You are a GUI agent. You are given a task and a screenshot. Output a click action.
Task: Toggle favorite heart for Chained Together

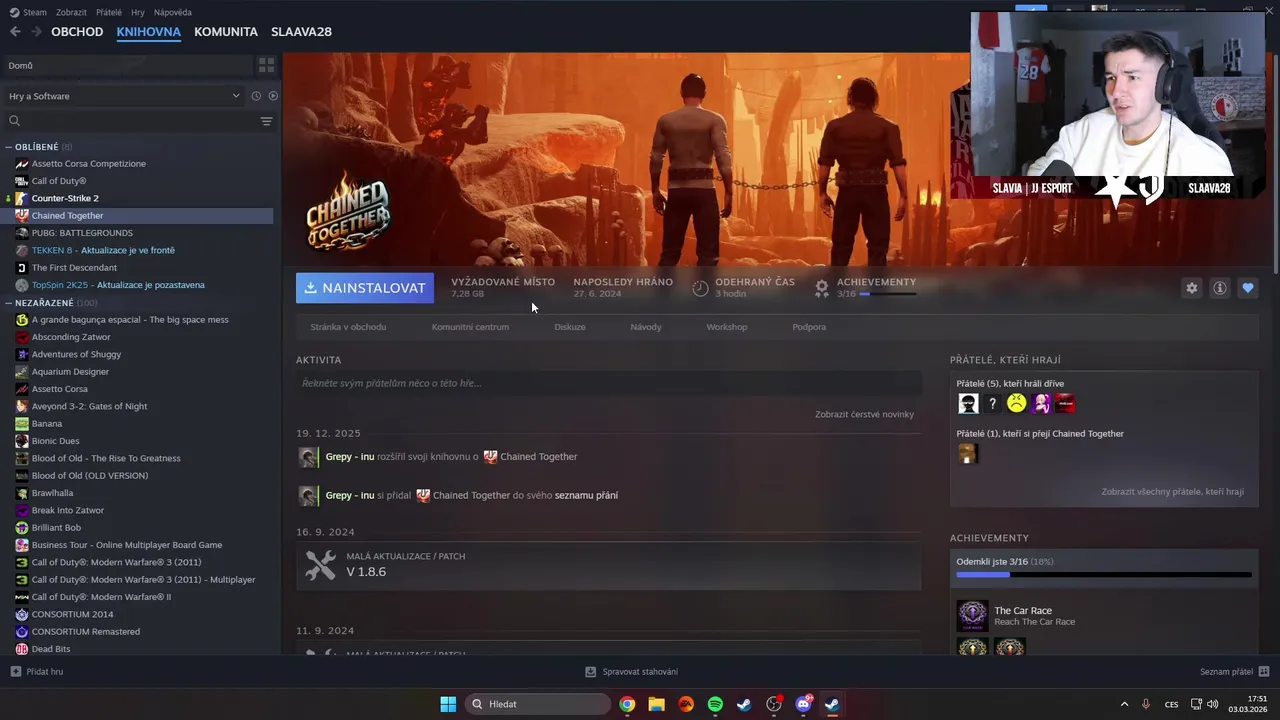[x=1248, y=288]
